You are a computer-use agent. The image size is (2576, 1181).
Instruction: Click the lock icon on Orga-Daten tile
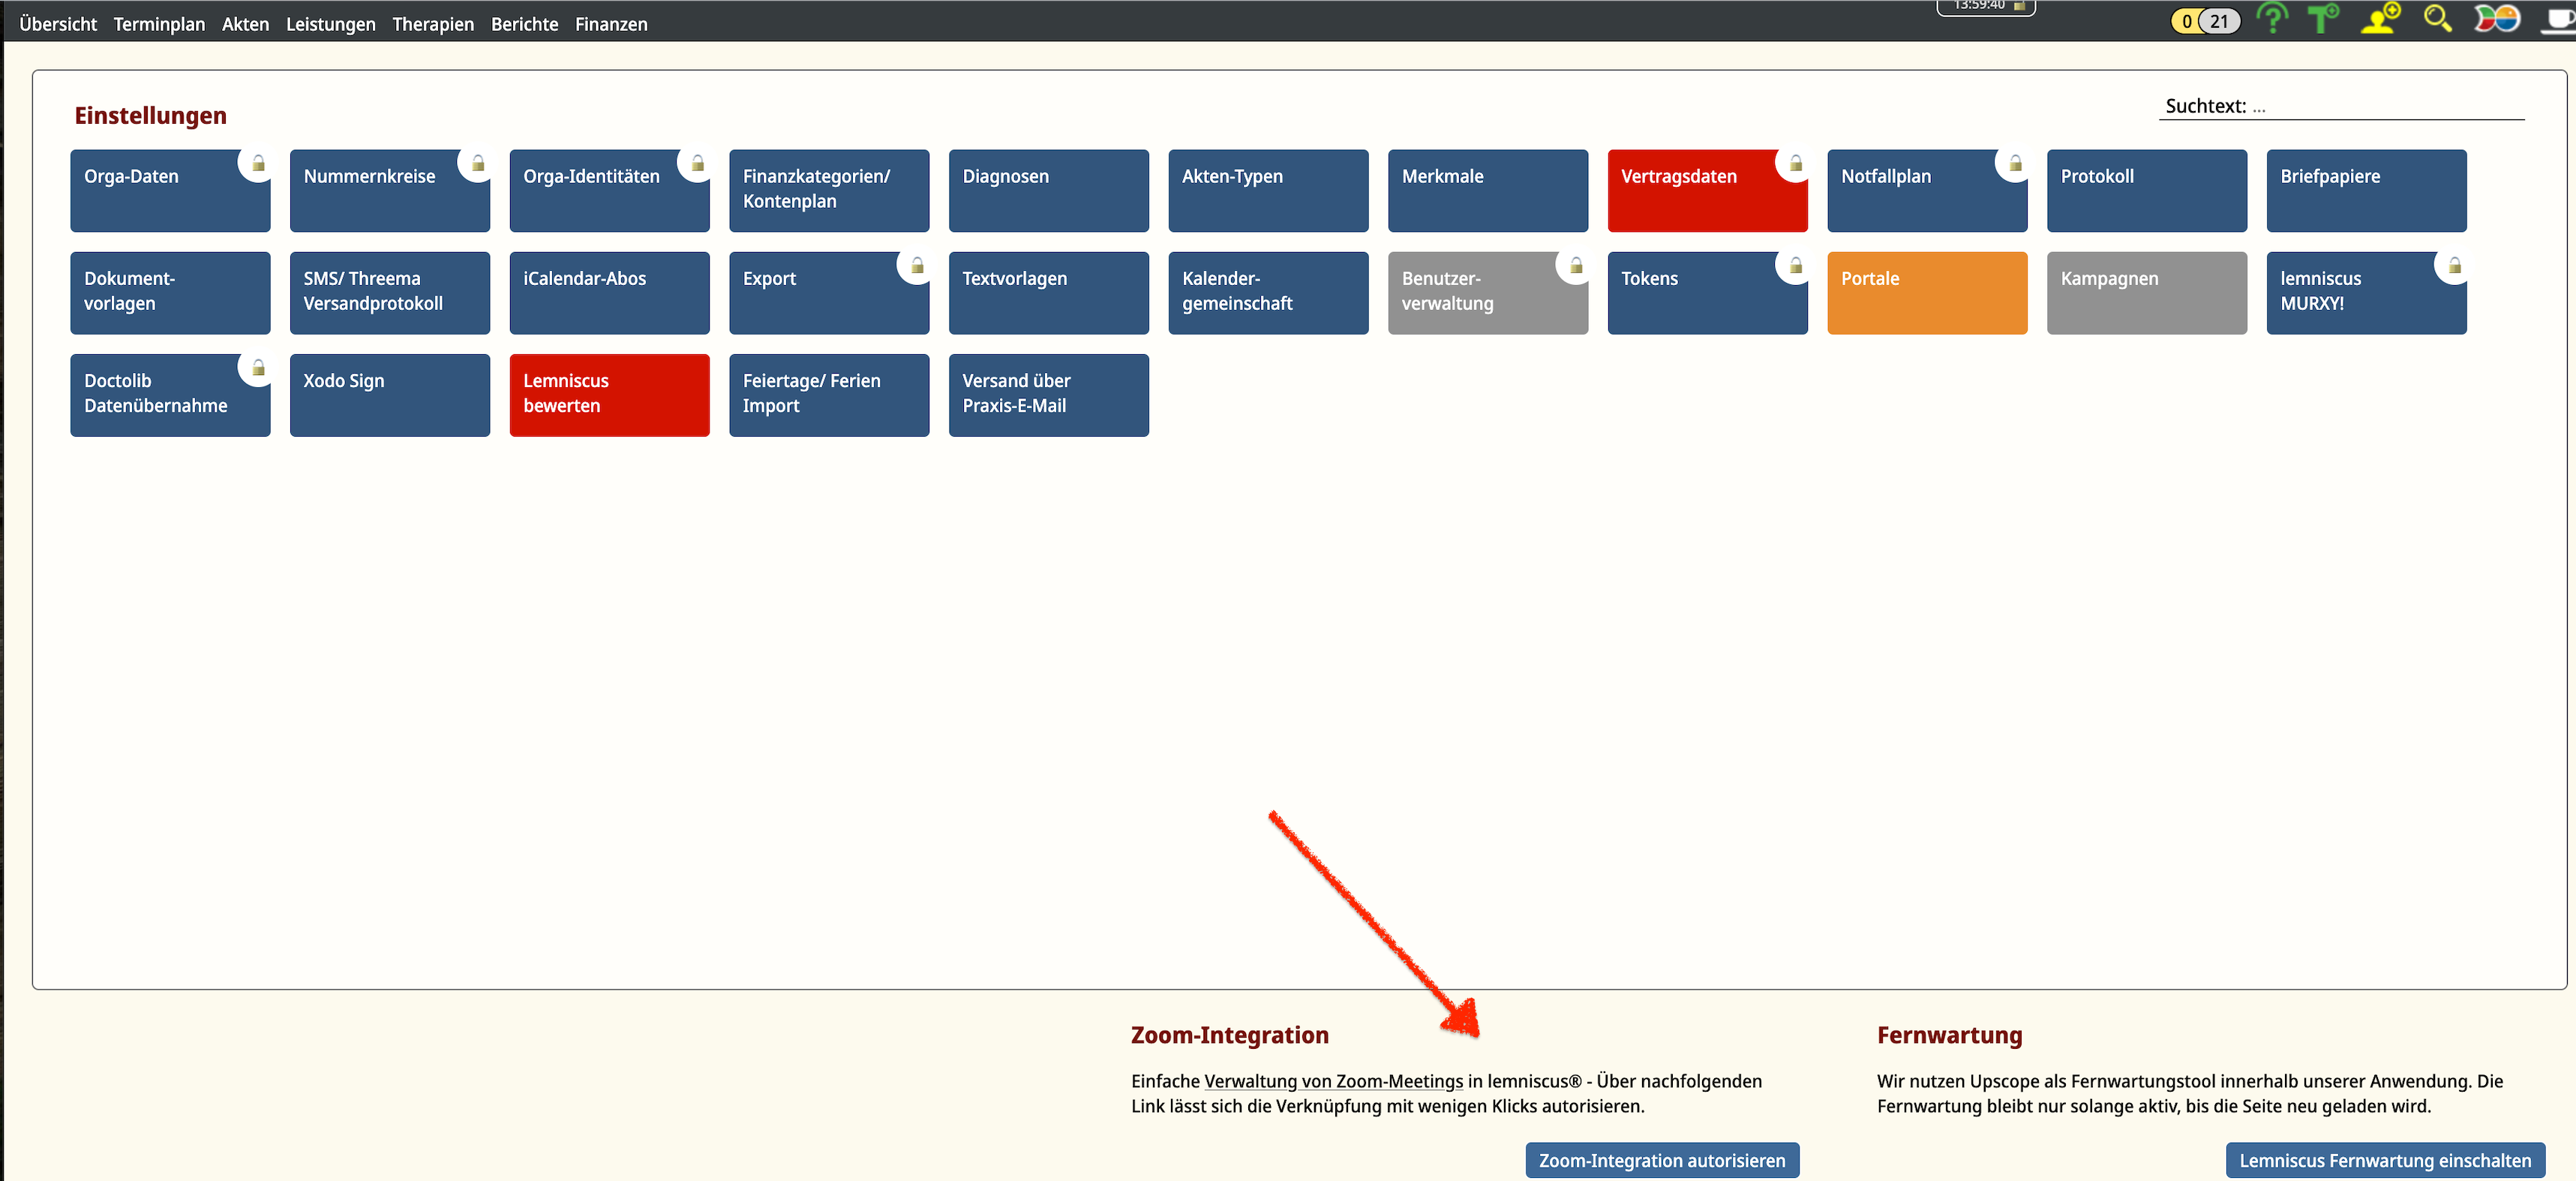tap(258, 163)
